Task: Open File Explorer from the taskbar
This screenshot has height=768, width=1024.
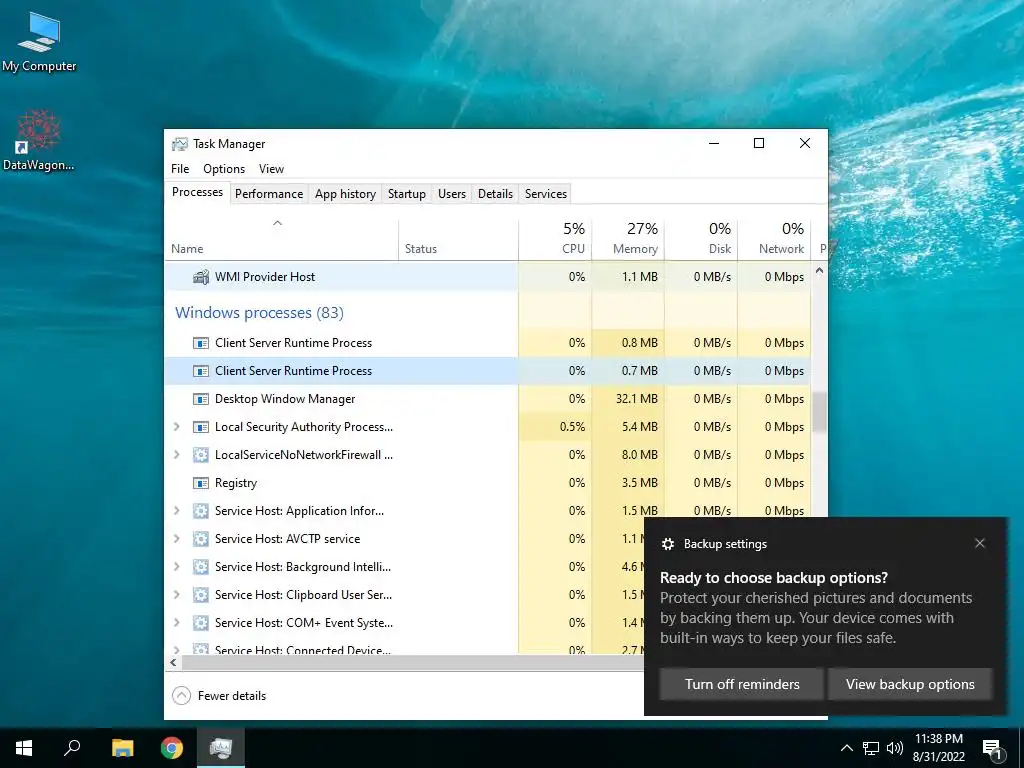Action: (122, 748)
